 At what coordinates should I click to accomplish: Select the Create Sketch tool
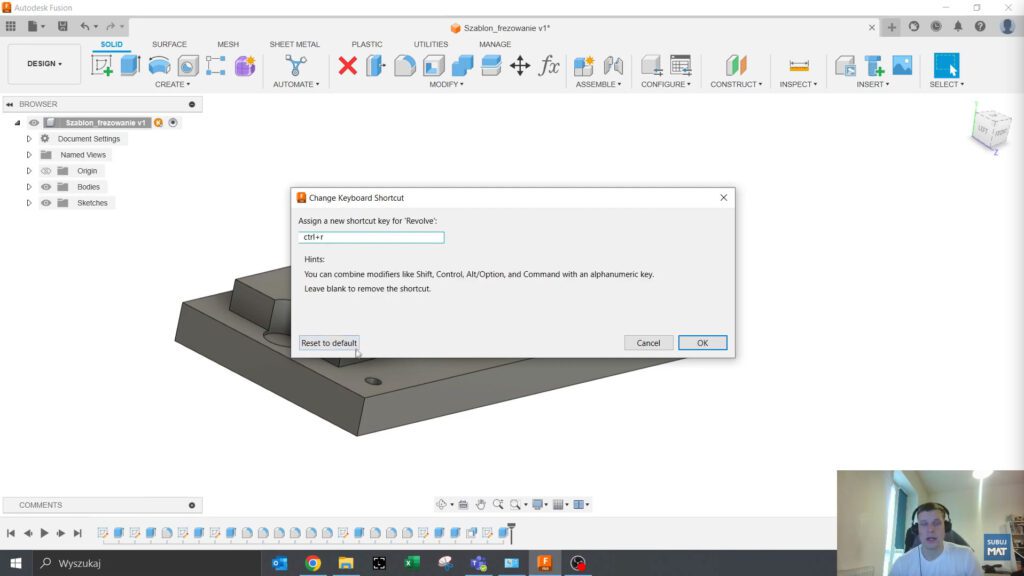coord(102,65)
